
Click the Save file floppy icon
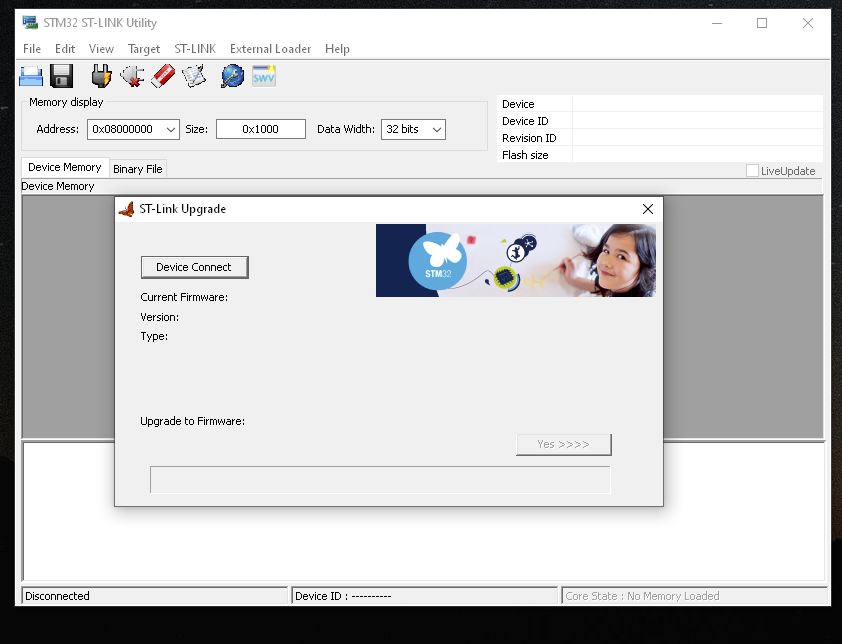point(62,76)
